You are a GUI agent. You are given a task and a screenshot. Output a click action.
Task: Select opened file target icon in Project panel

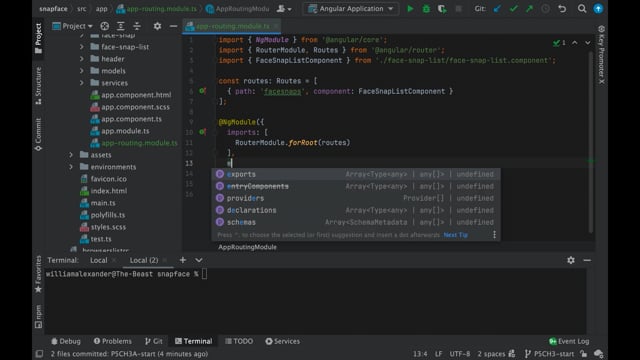pos(104,26)
